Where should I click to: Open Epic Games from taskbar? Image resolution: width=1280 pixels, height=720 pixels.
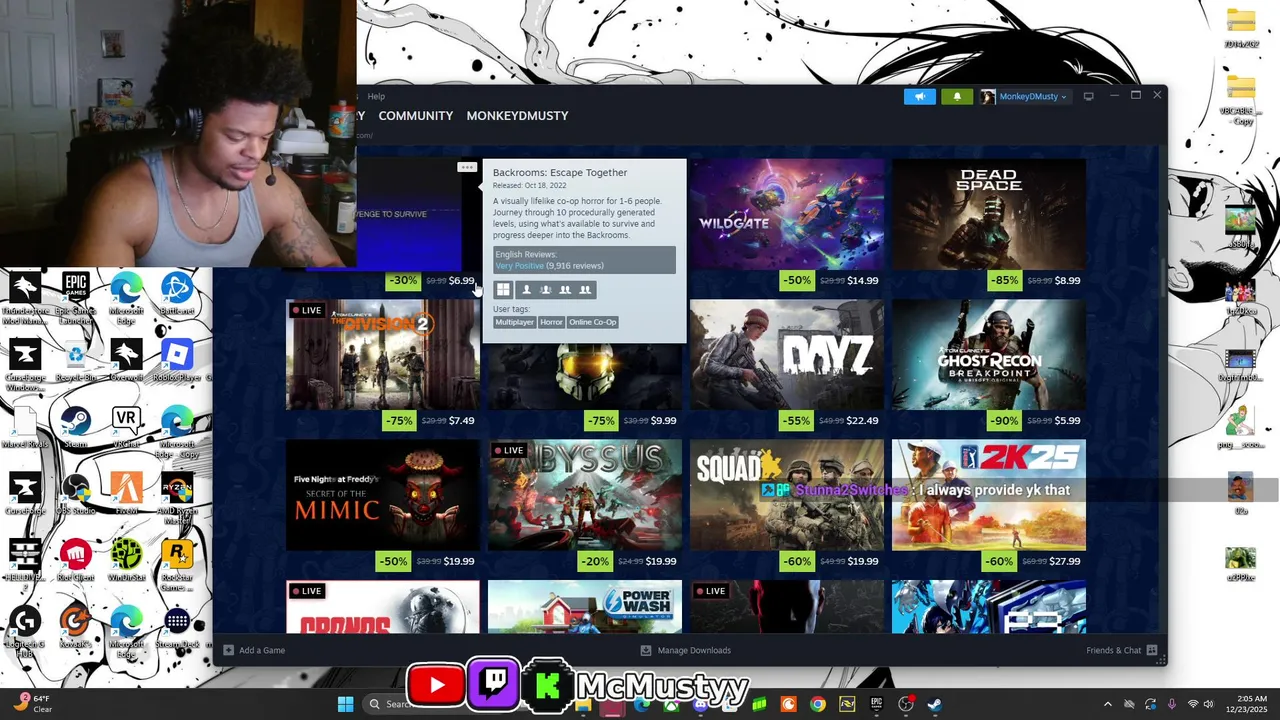click(877, 704)
